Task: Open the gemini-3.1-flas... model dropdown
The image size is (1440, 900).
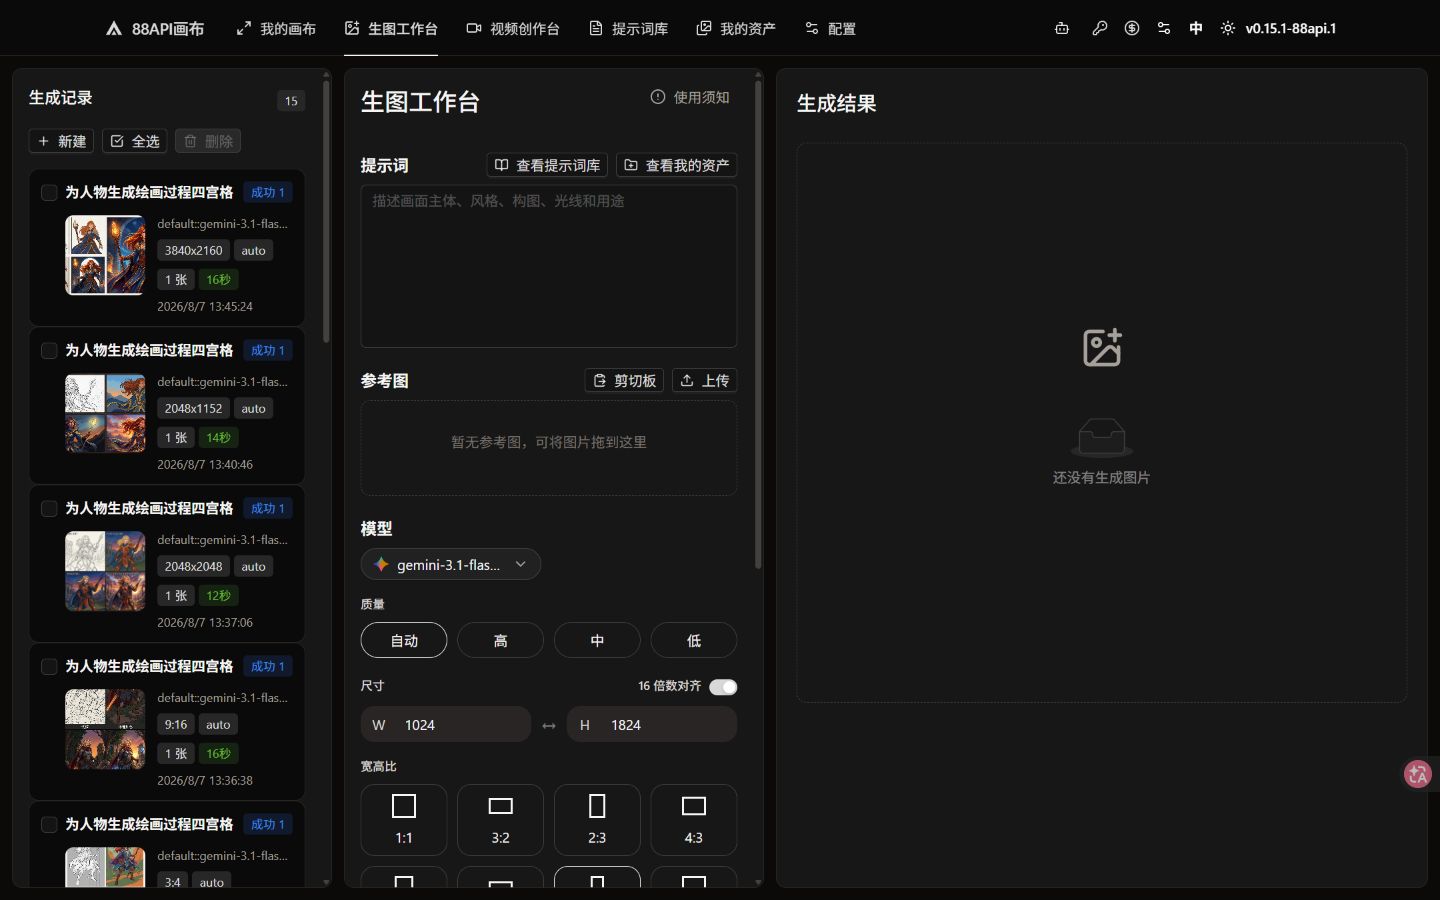Action: click(x=451, y=564)
